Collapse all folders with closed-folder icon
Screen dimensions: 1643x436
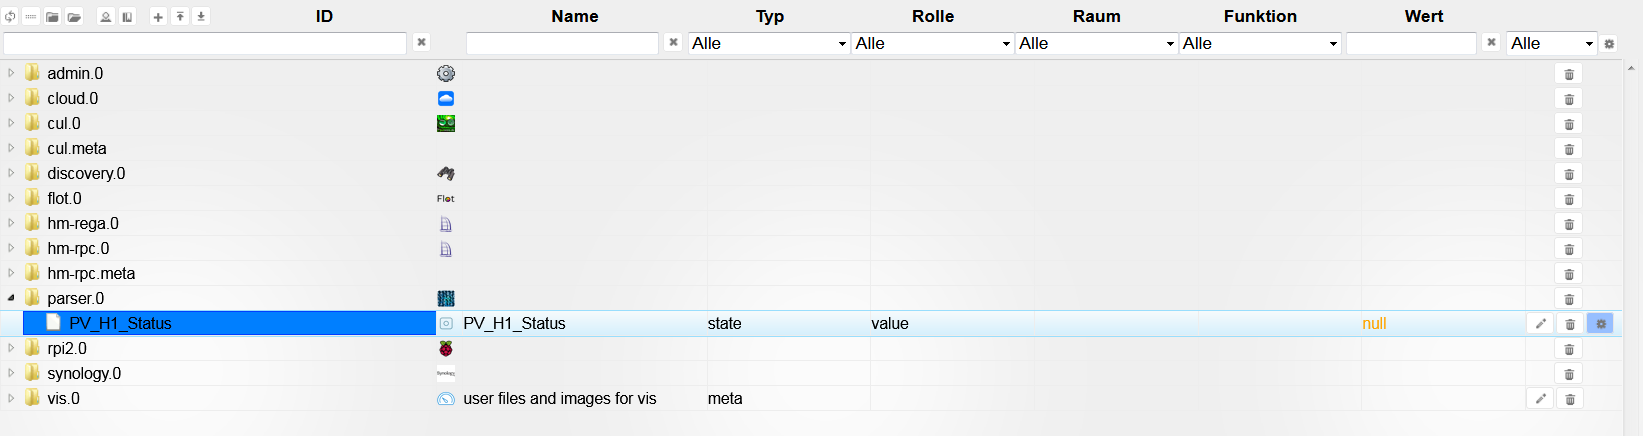(x=52, y=17)
